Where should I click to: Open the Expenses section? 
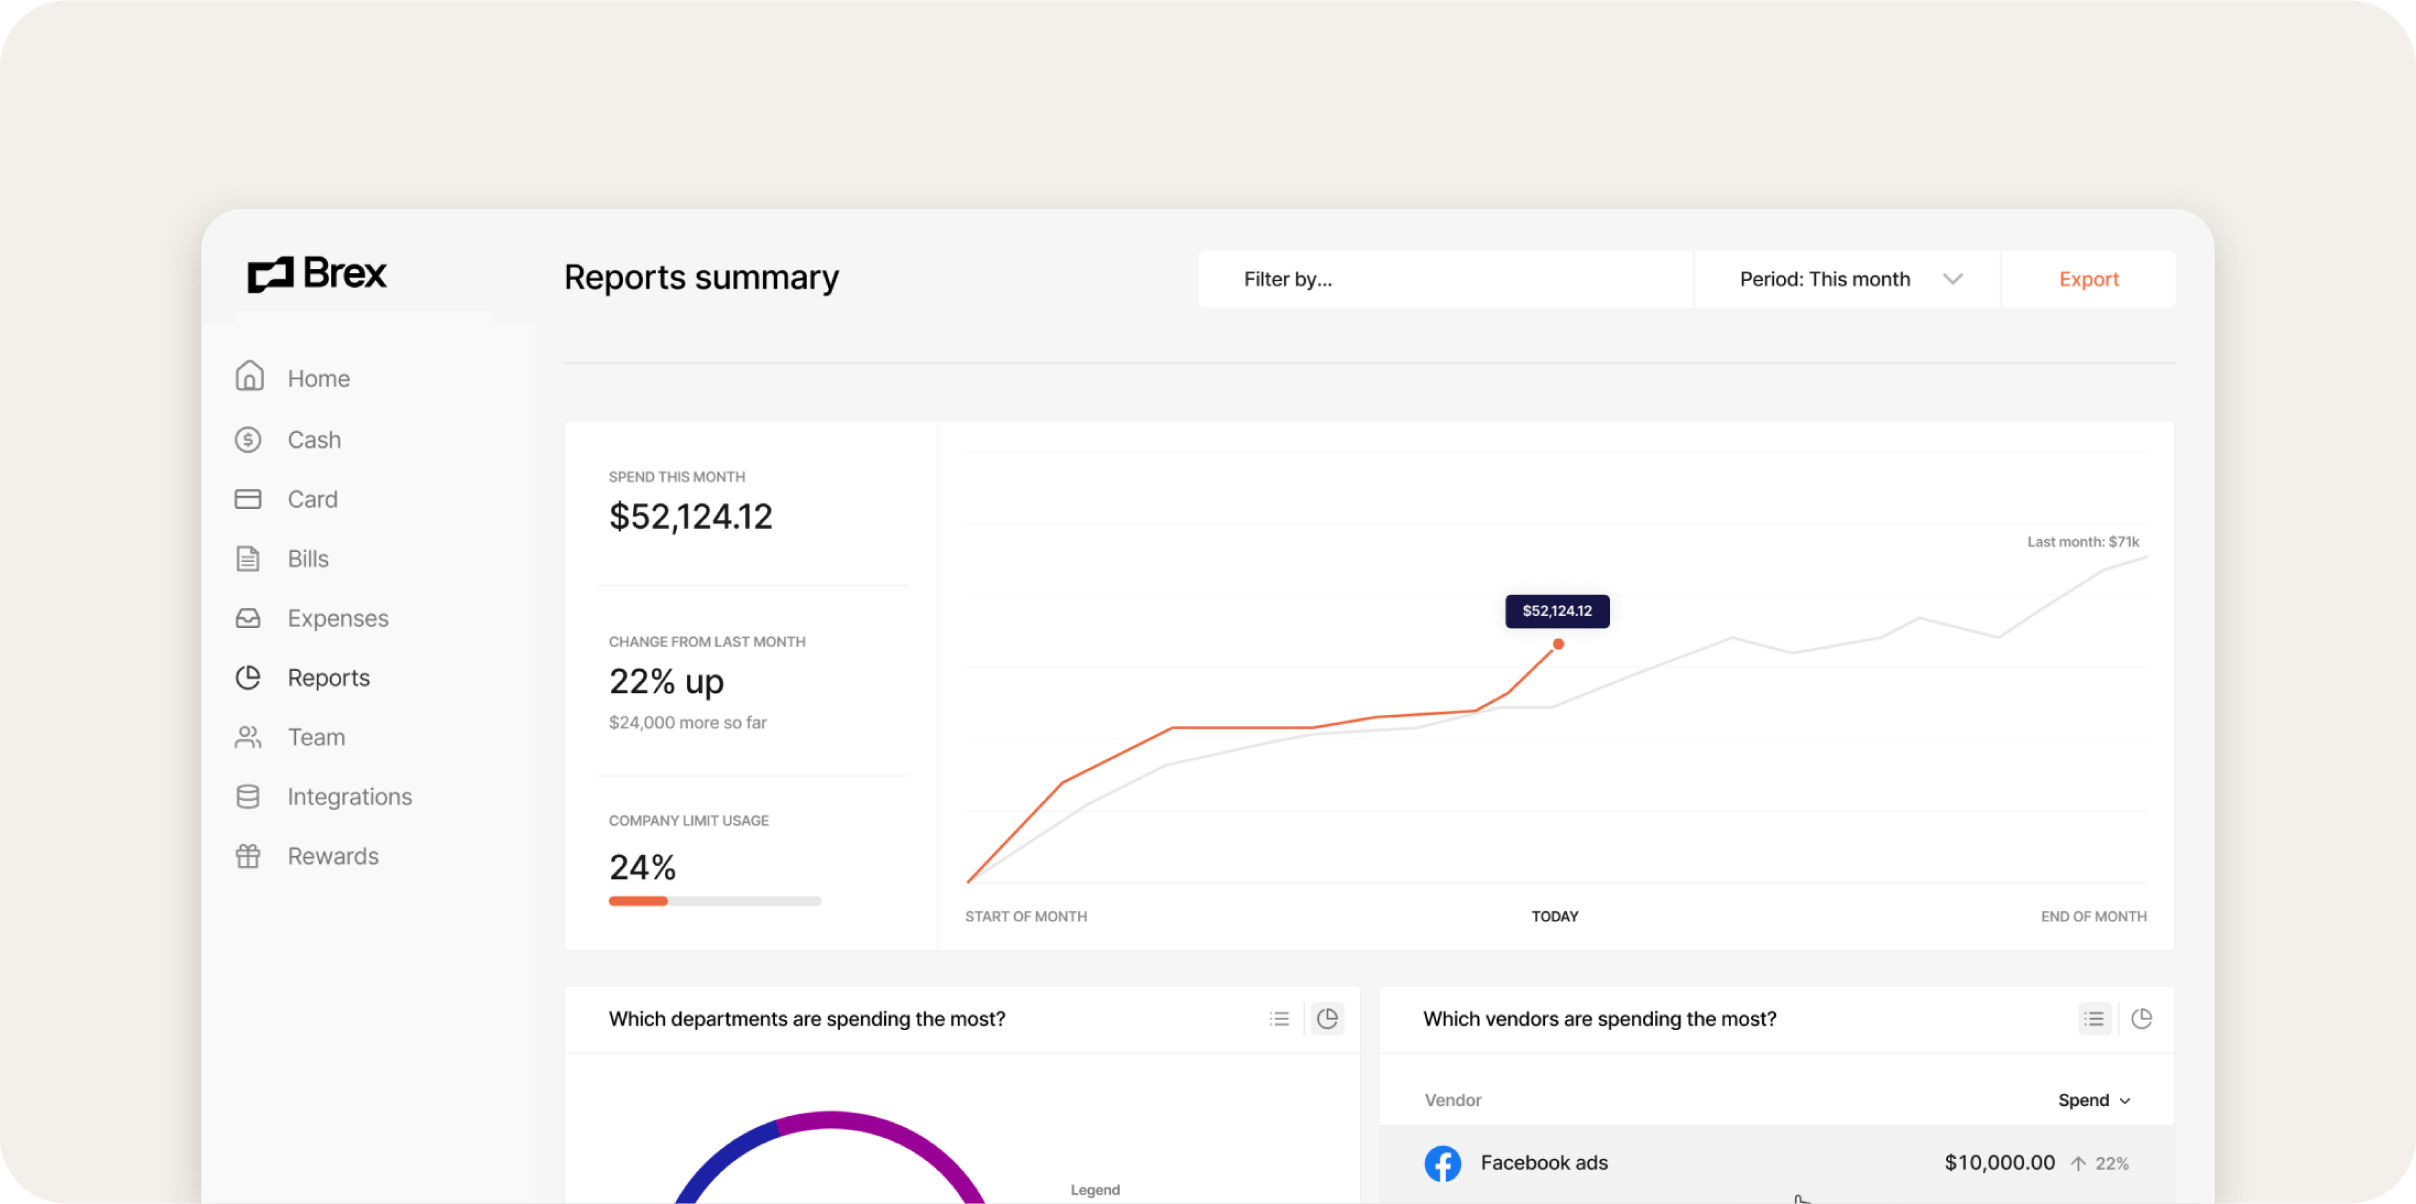(337, 618)
